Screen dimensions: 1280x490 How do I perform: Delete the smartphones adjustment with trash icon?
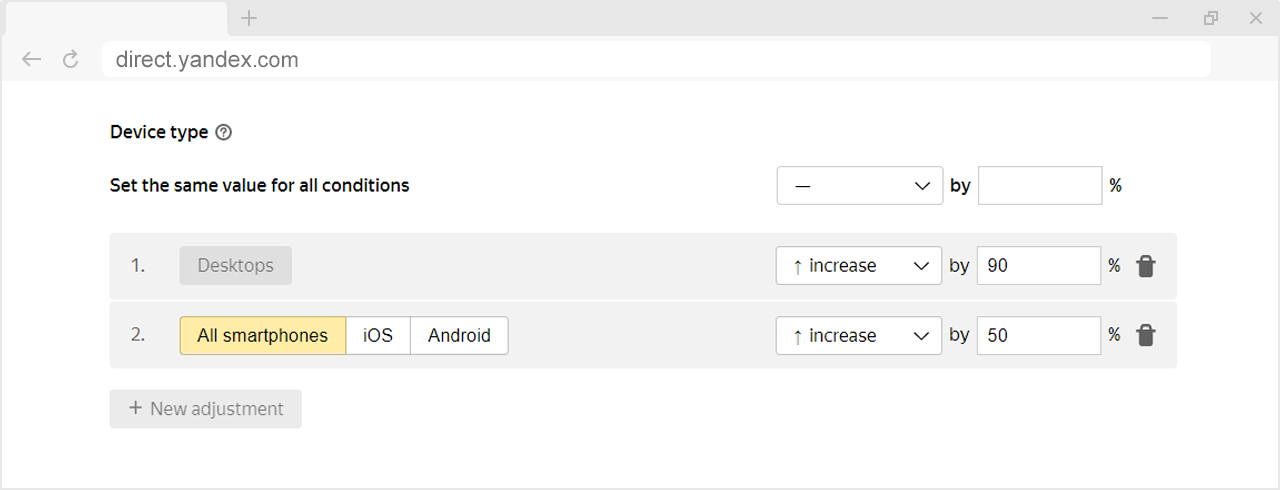1146,336
